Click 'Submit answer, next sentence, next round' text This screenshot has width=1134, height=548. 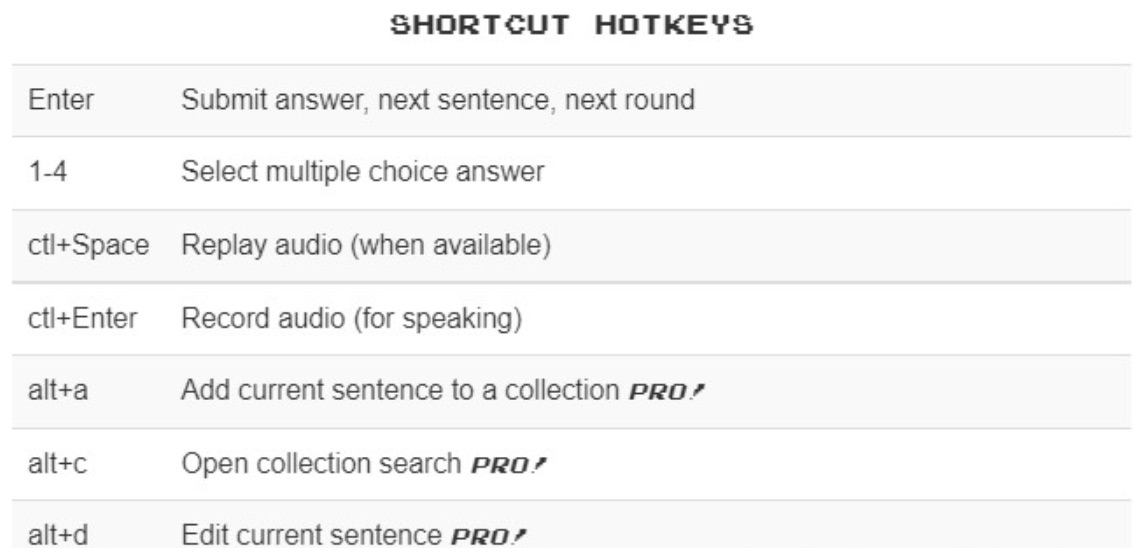click(438, 100)
